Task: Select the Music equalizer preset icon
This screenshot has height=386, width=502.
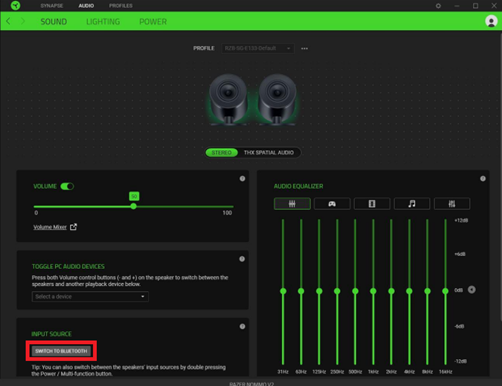Action: pos(412,204)
